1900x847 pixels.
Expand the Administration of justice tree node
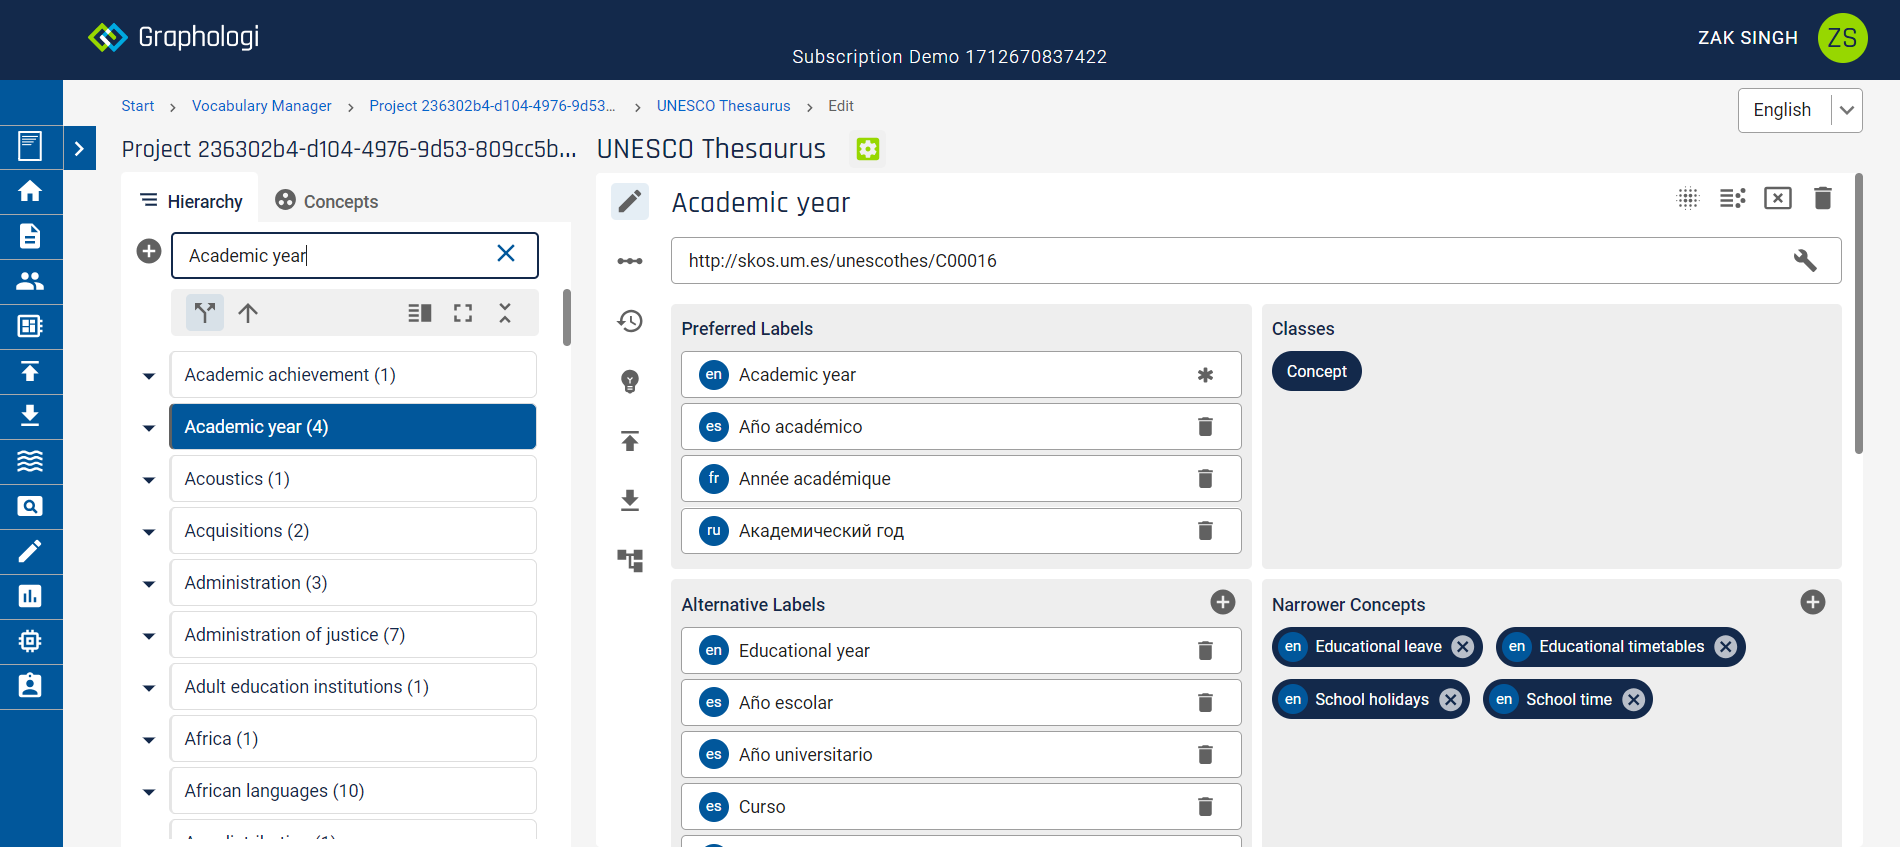click(149, 636)
